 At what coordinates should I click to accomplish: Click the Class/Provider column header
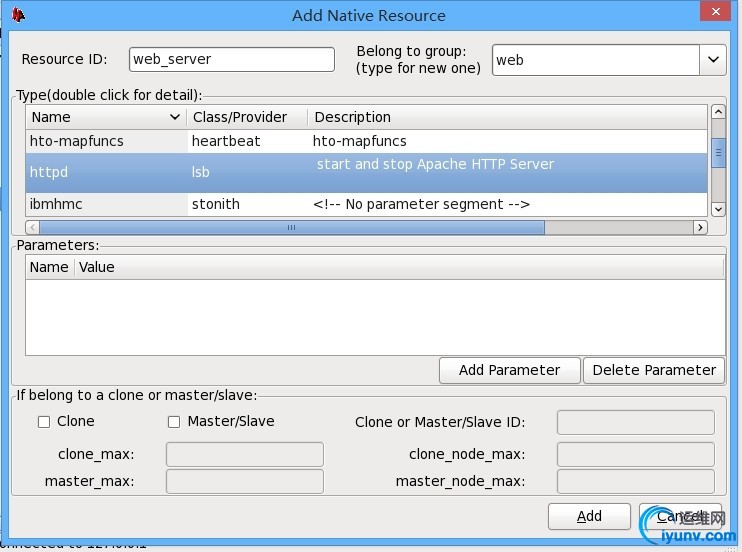(246, 117)
